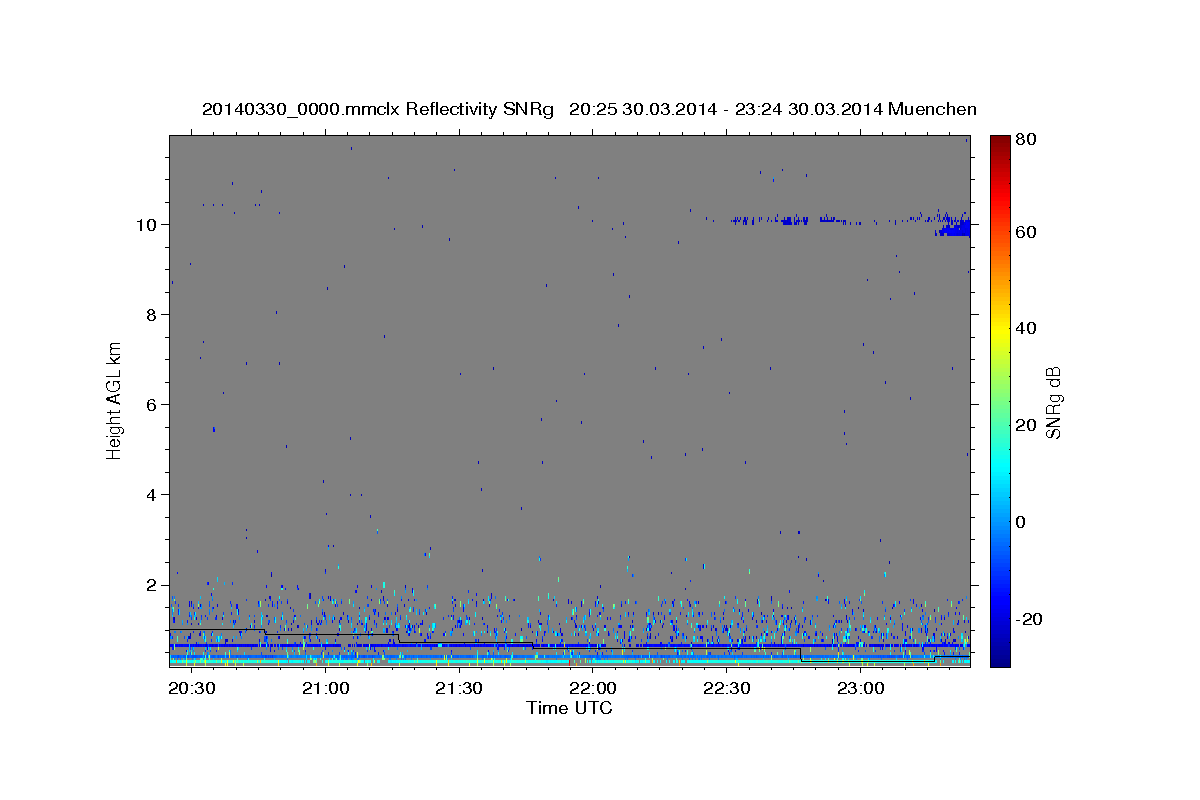Click the colorbar value 60
The height and width of the screenshot is (800, 1200).
tap(1027, 232)
